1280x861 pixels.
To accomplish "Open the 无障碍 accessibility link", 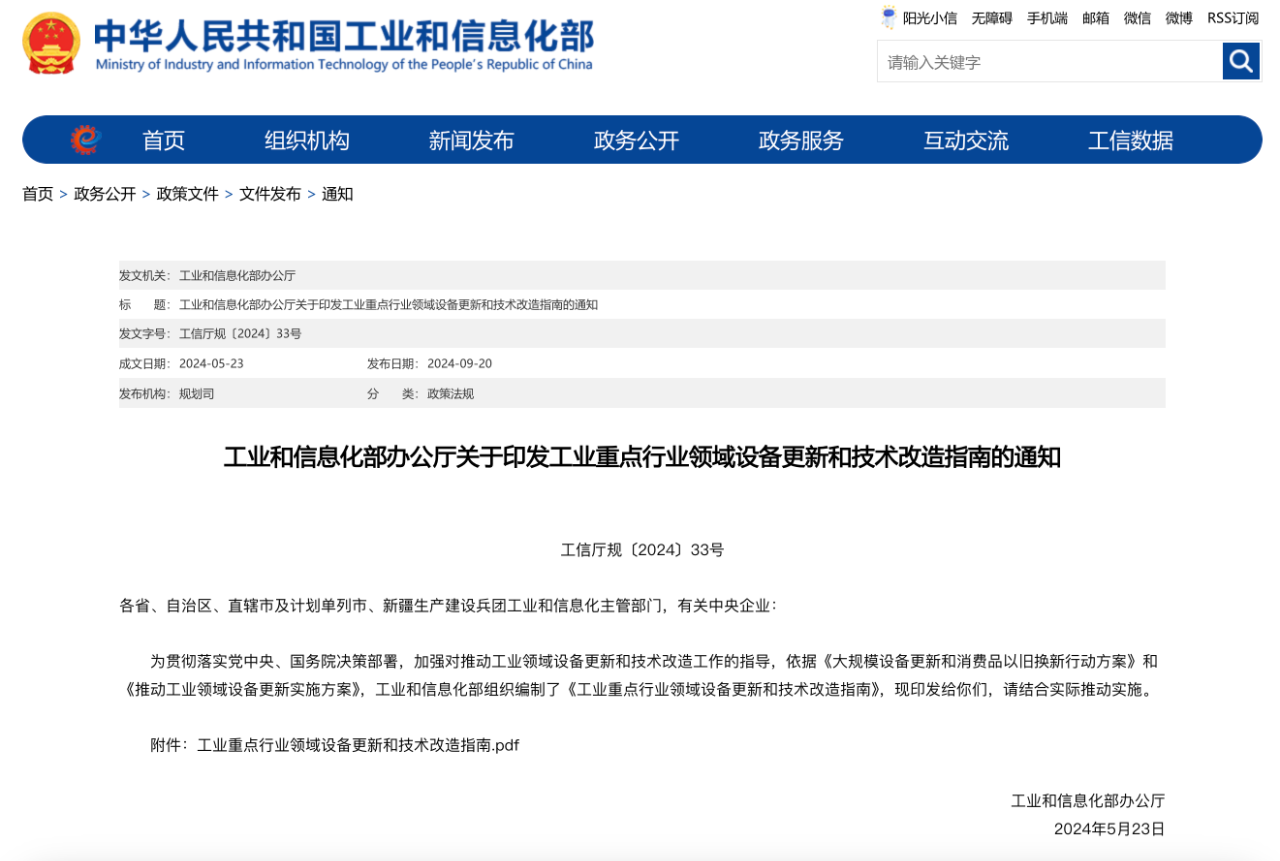I will (x=992, y=18).
